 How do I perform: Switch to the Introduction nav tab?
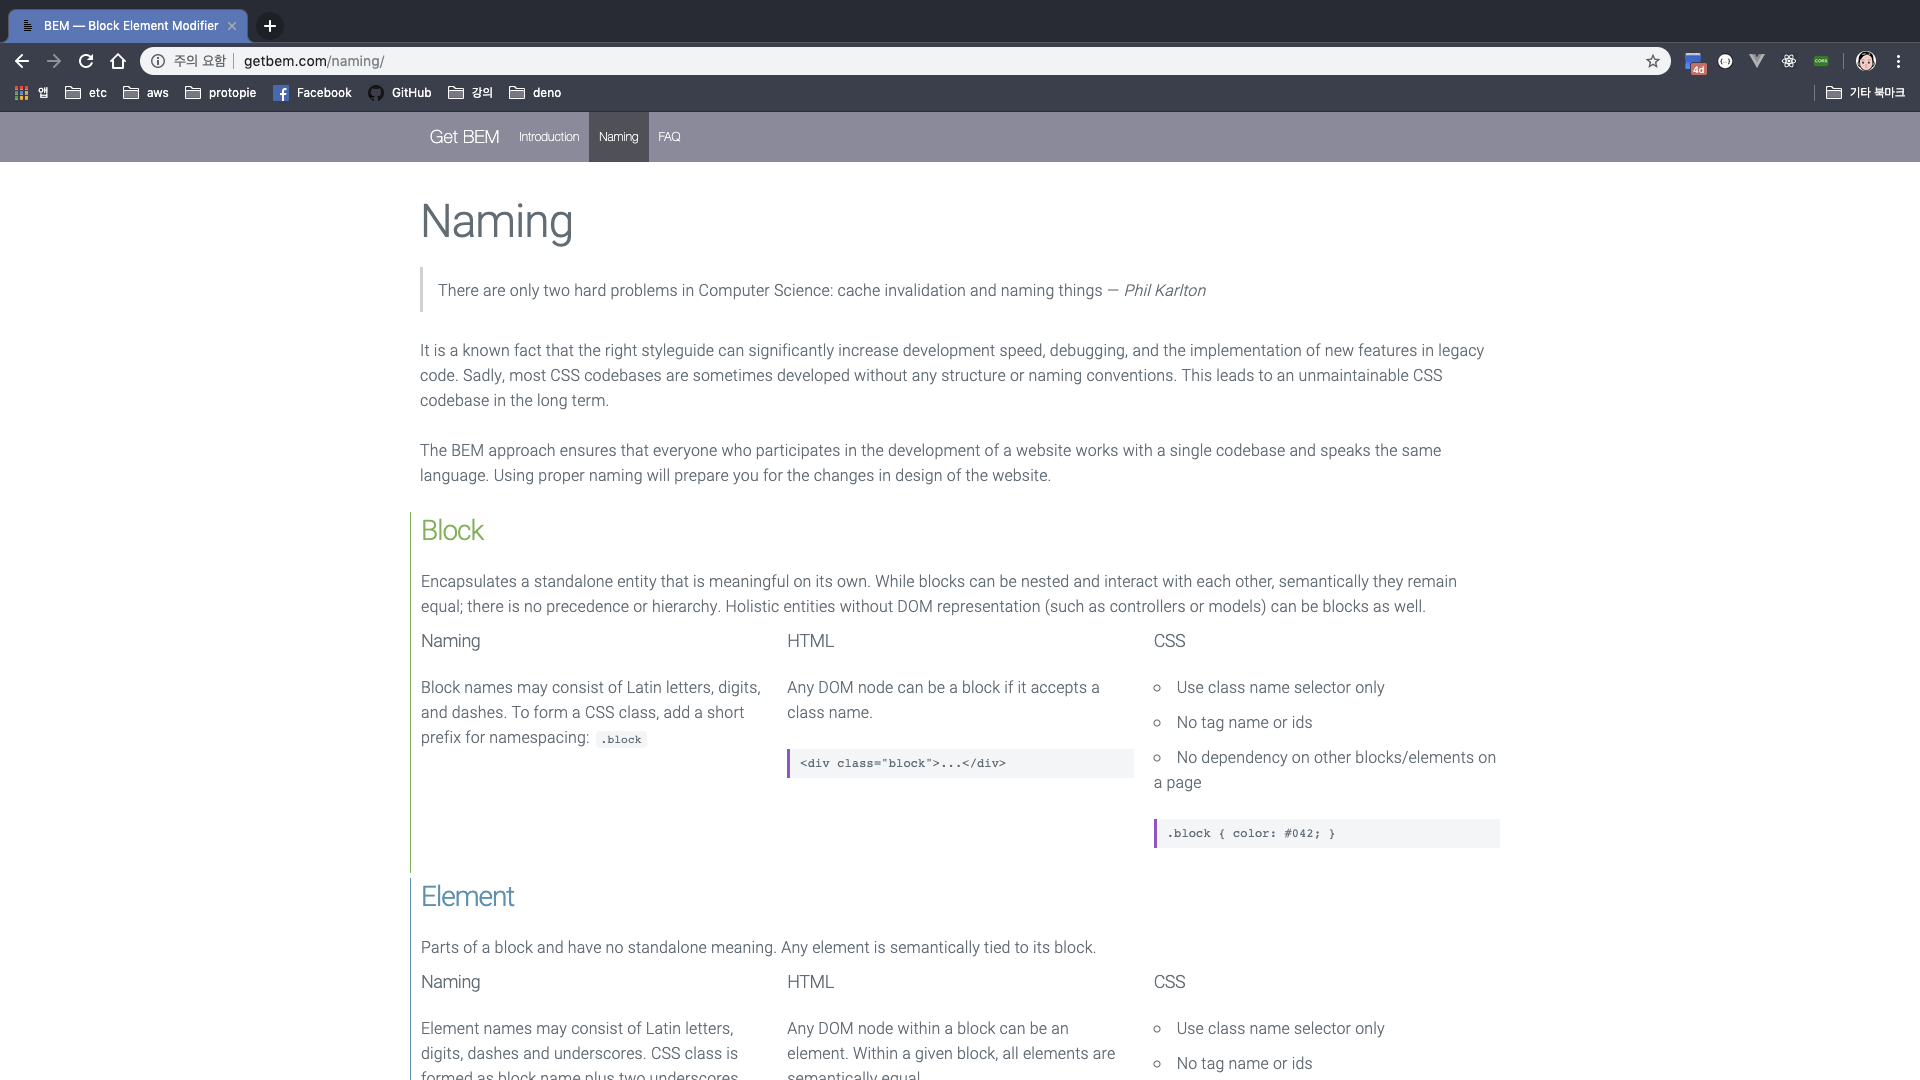[548, 137]
